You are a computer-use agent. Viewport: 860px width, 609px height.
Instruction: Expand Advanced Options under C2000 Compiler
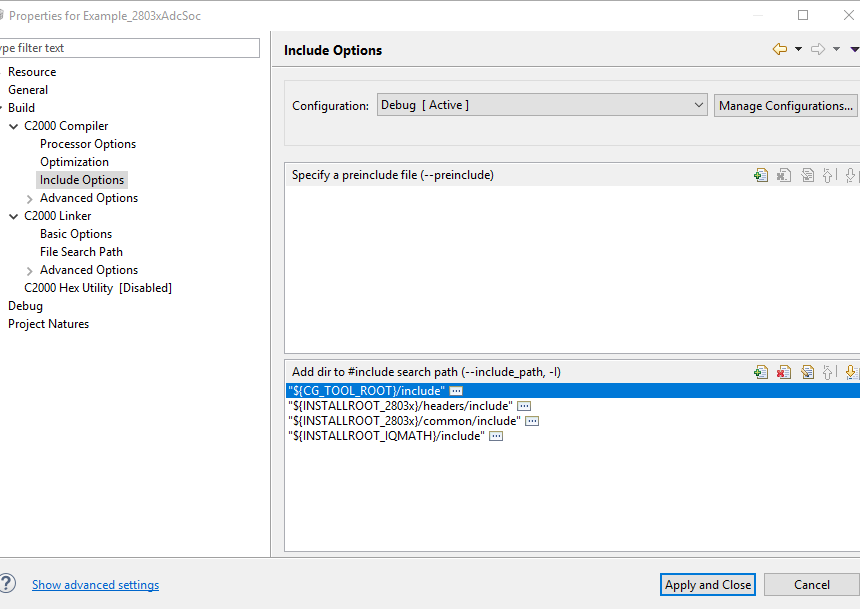pyautogui.click(x=30, y=198)
